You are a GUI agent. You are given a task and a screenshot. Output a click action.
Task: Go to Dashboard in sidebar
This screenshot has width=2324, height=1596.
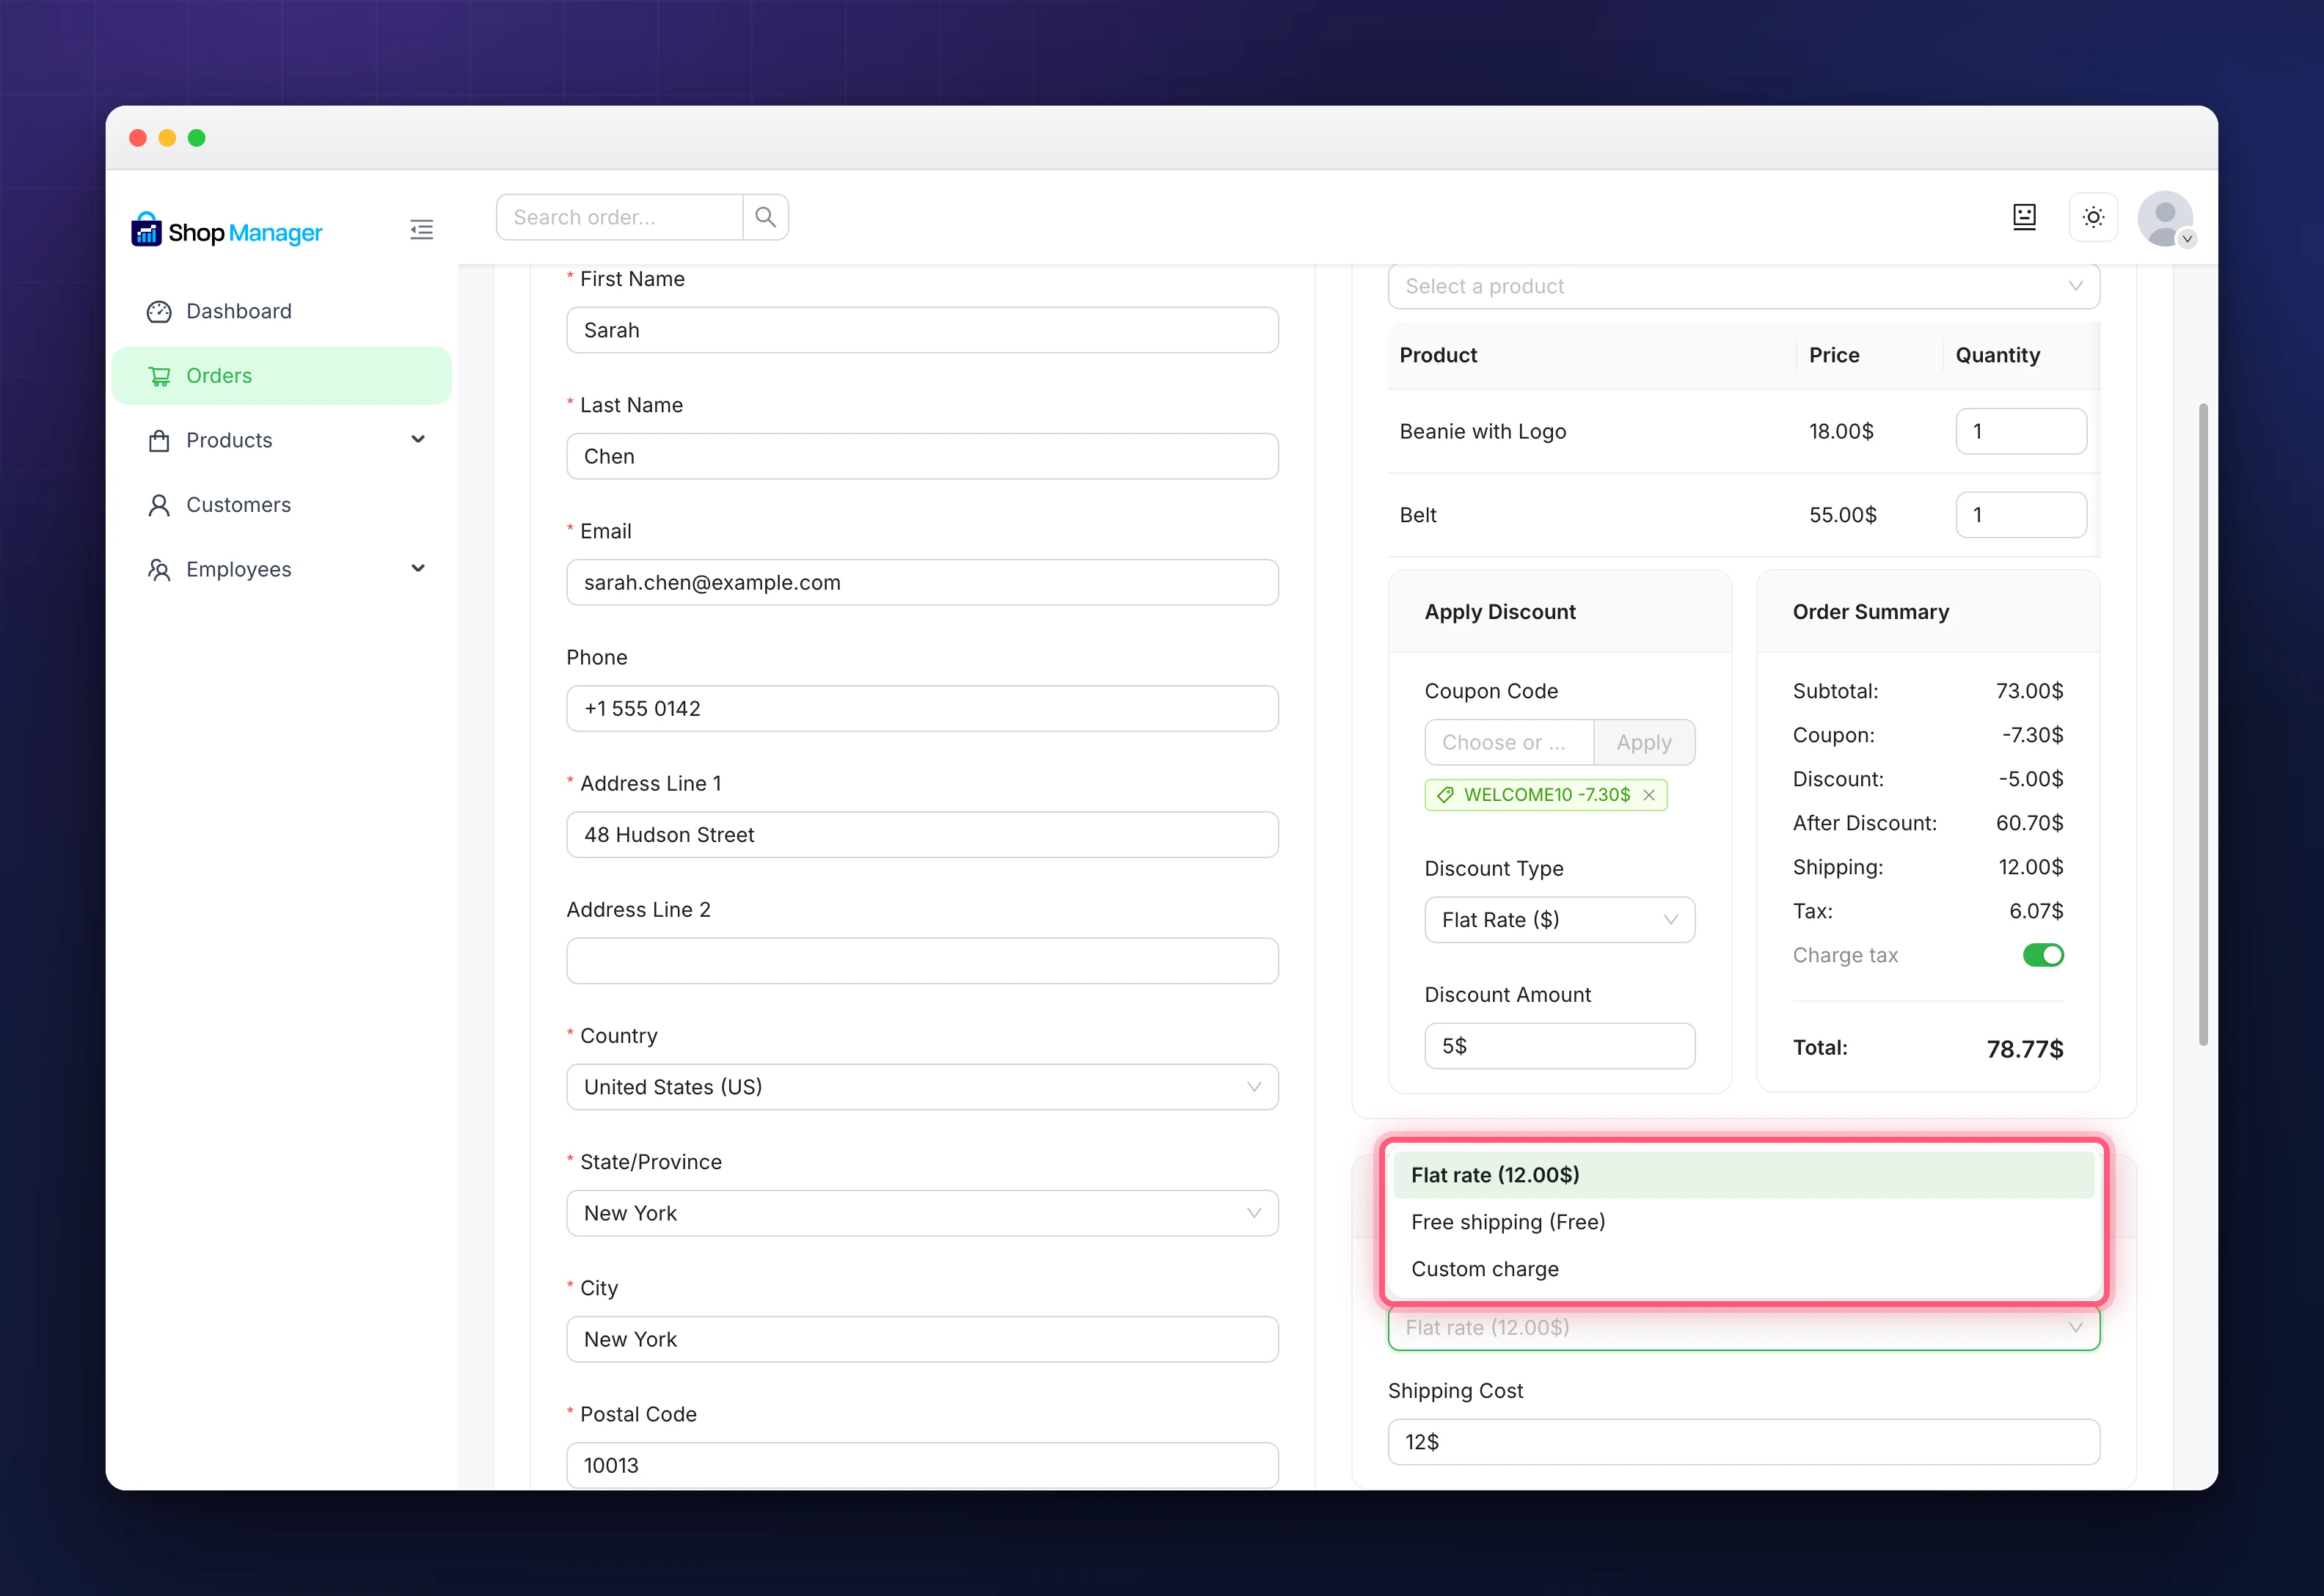point(281,312)
